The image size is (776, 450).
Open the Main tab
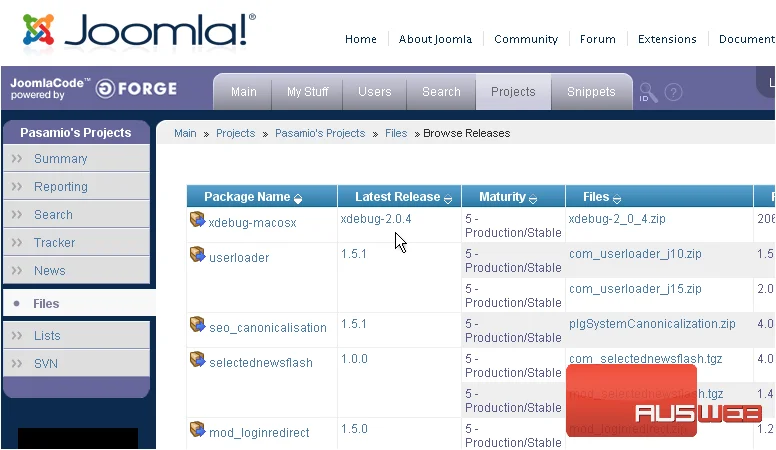243,92
